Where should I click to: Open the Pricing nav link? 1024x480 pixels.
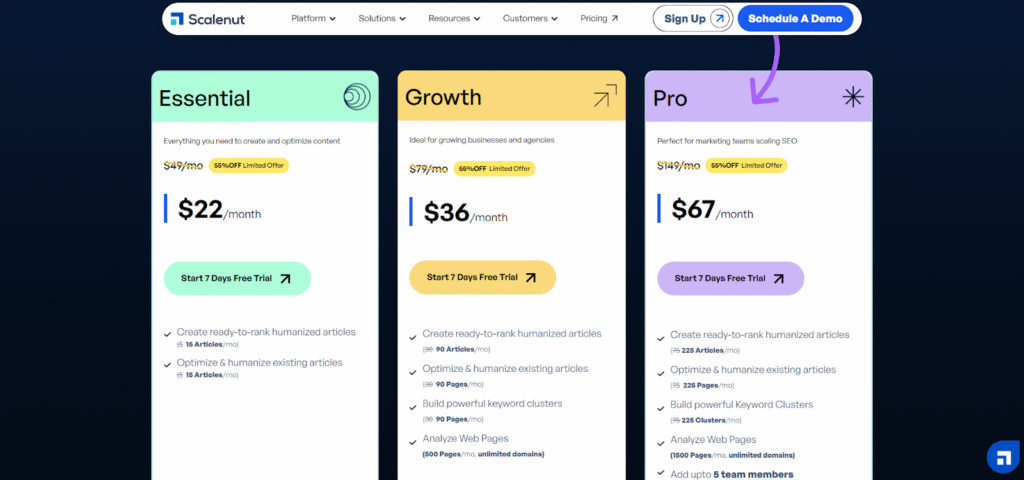[599, 18]
